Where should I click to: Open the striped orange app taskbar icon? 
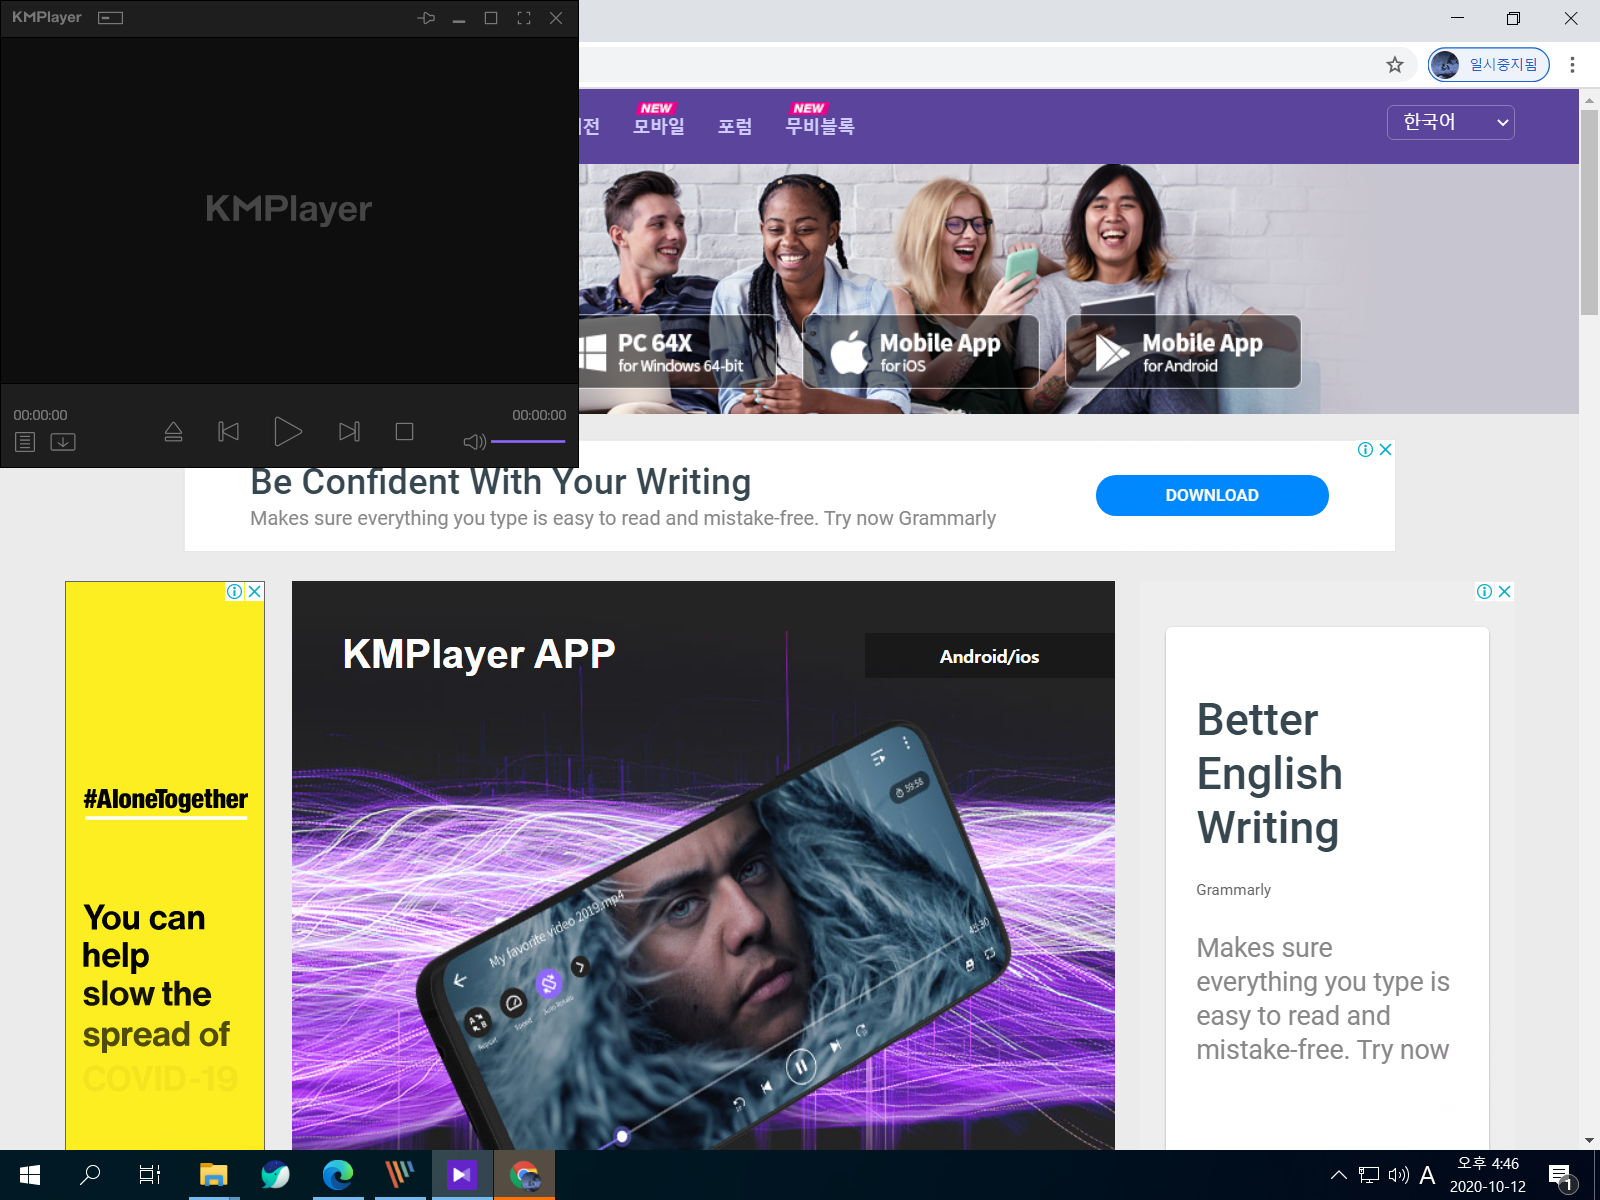coord(400,1175)
